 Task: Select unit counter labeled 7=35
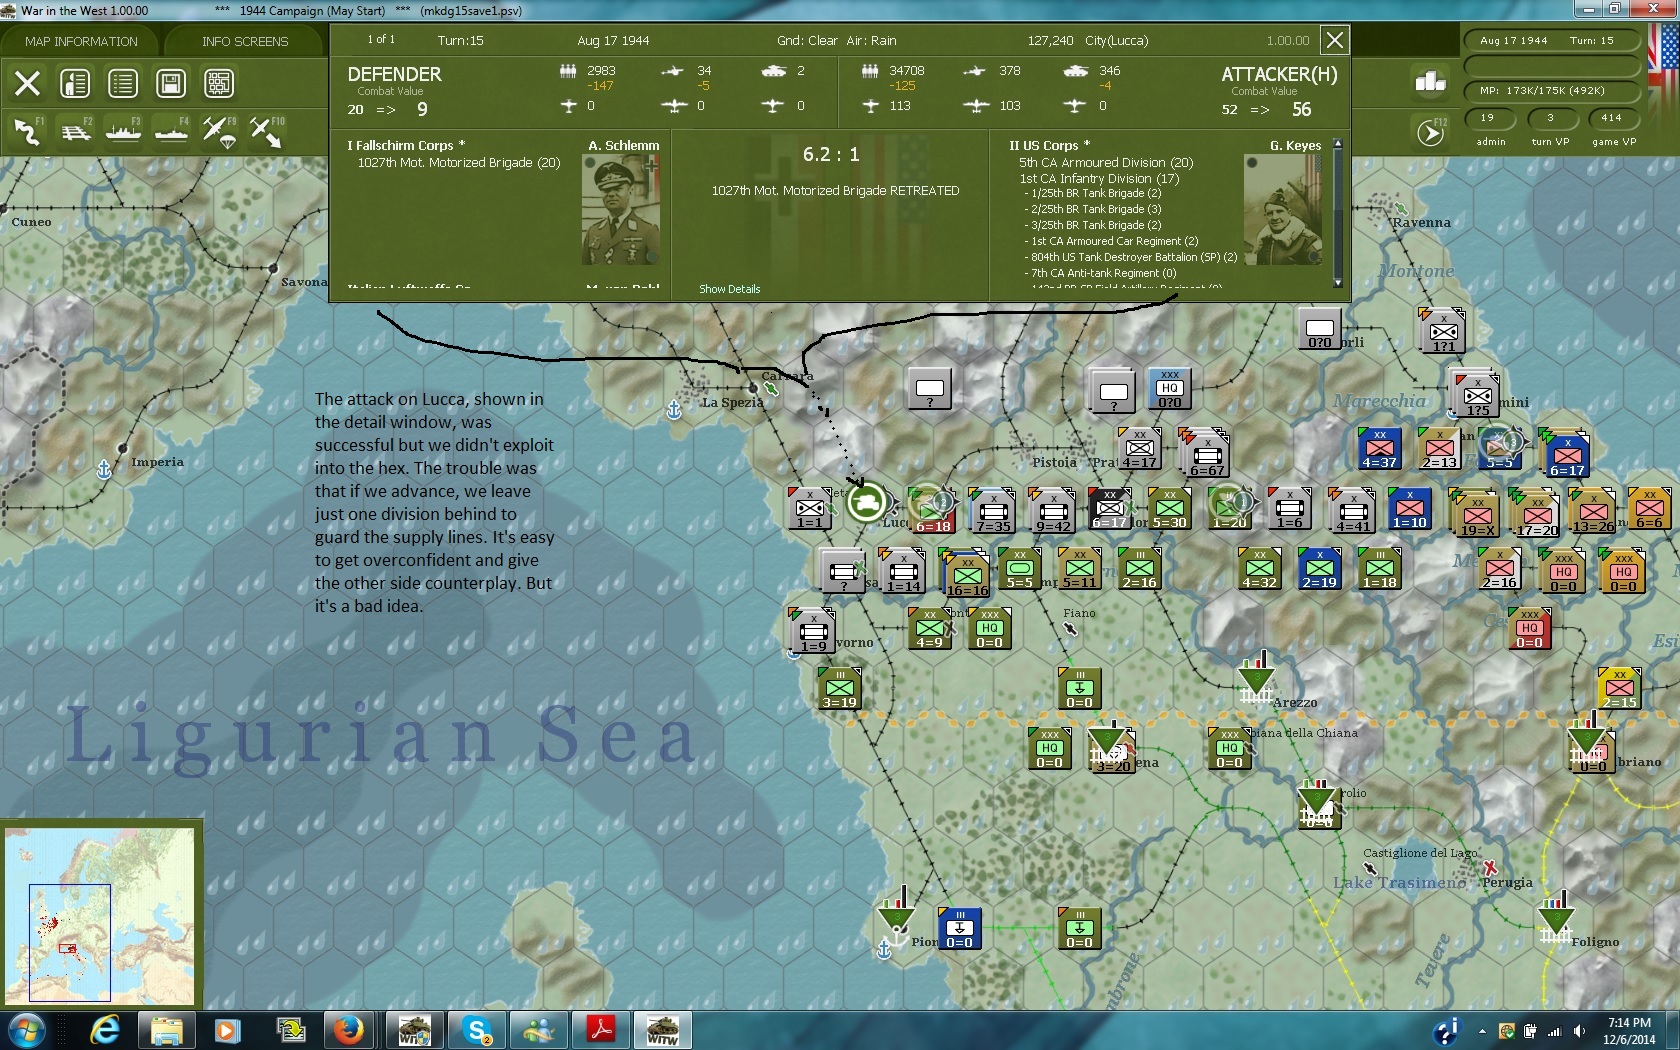point(992,509)
